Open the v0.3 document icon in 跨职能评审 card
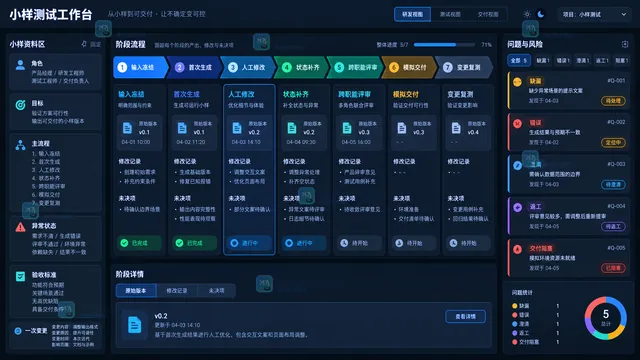 coord(347,128)
